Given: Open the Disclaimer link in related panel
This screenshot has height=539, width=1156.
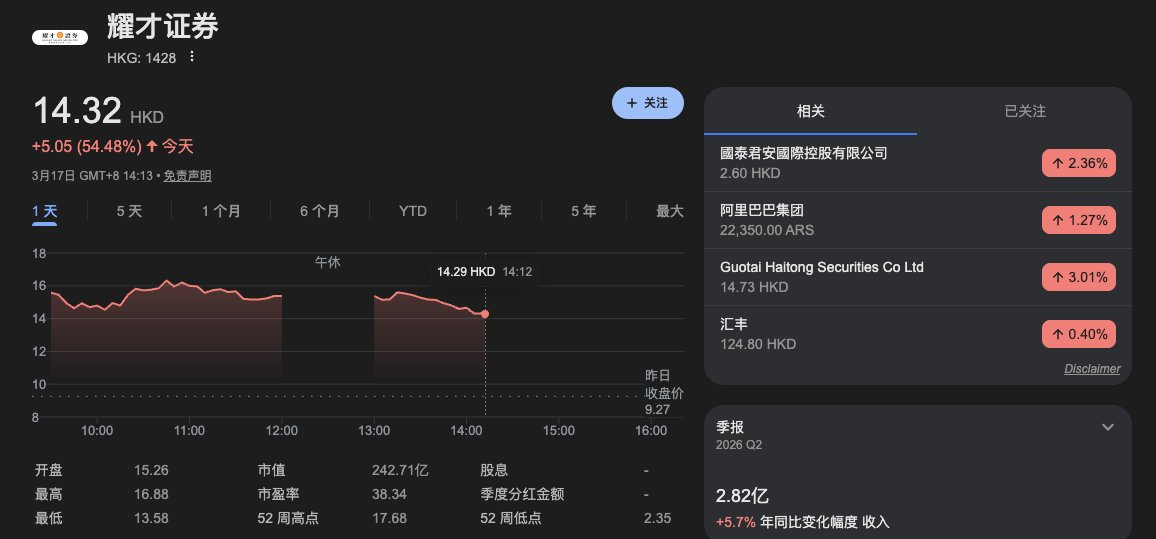Looking at the screenshot, I should click(1092, 369).
